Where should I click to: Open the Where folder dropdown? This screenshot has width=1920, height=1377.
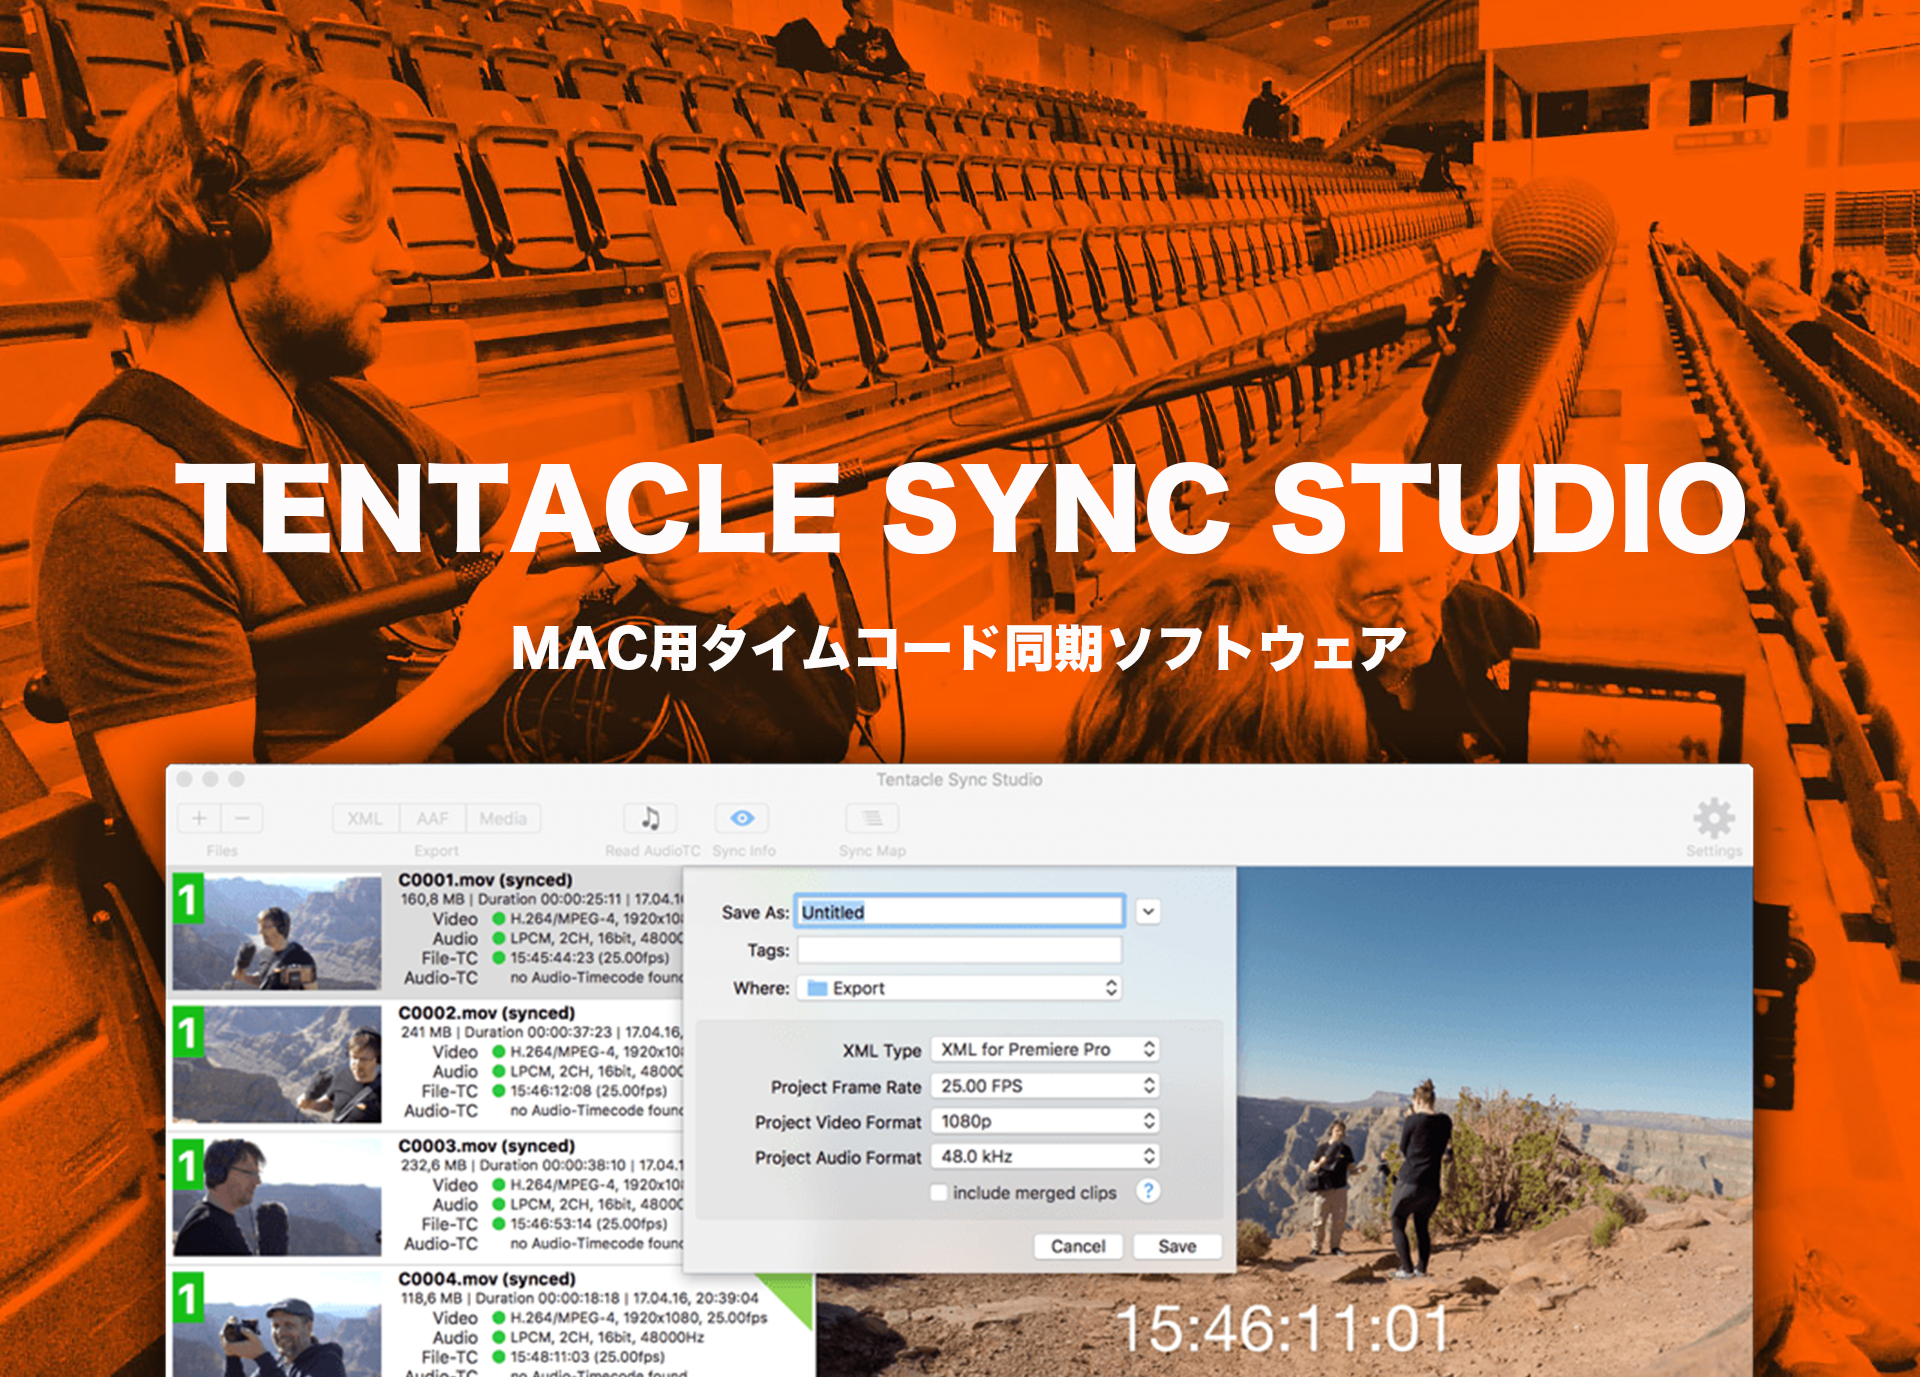959,988
